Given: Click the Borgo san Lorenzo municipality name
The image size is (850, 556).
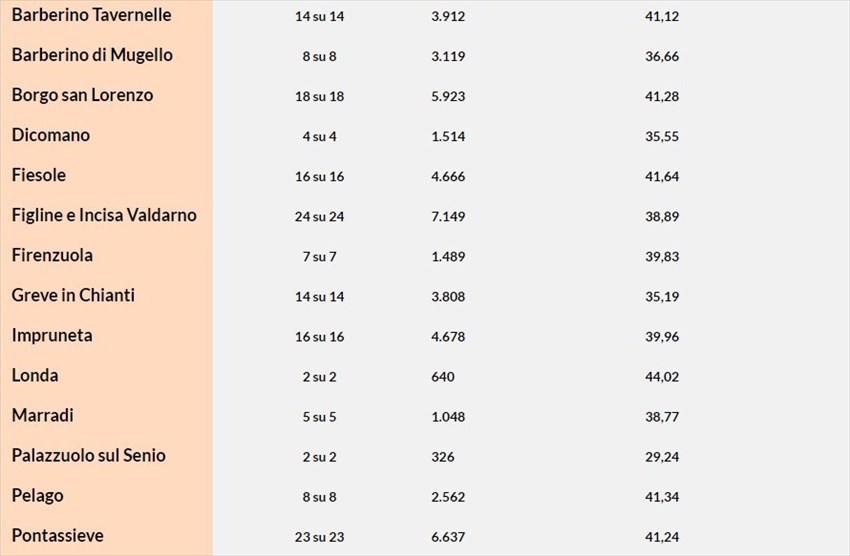Looking at the screenshot, I should point(82,95).
